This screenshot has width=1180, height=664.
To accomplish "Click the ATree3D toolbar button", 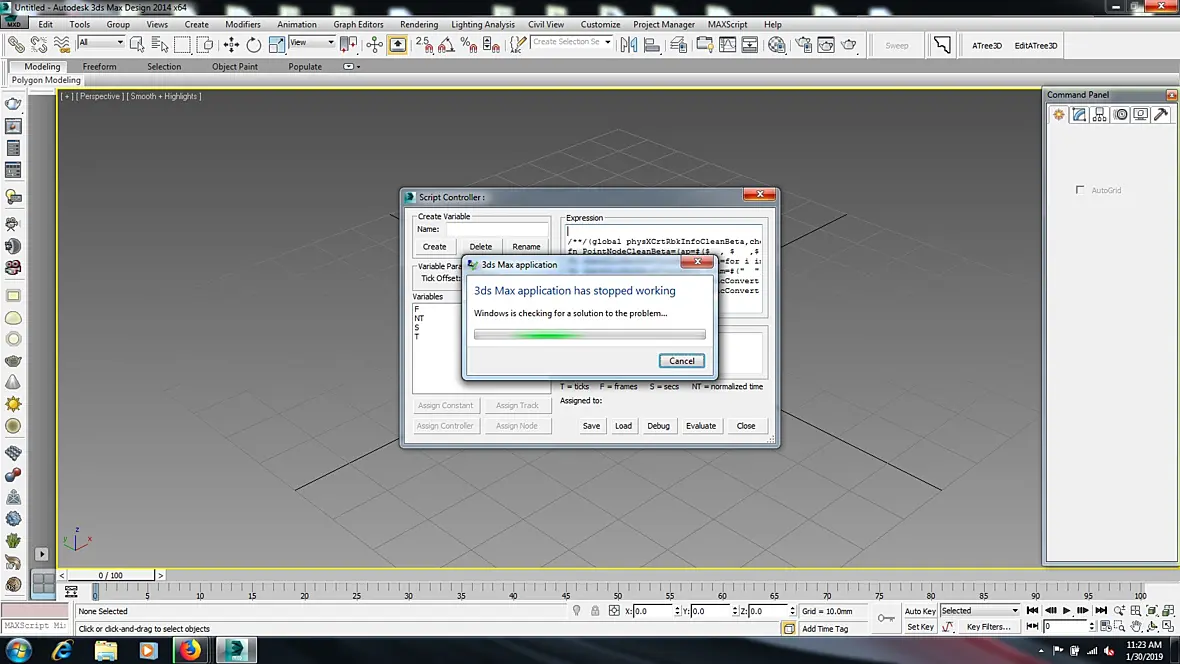I will point(987,45).
